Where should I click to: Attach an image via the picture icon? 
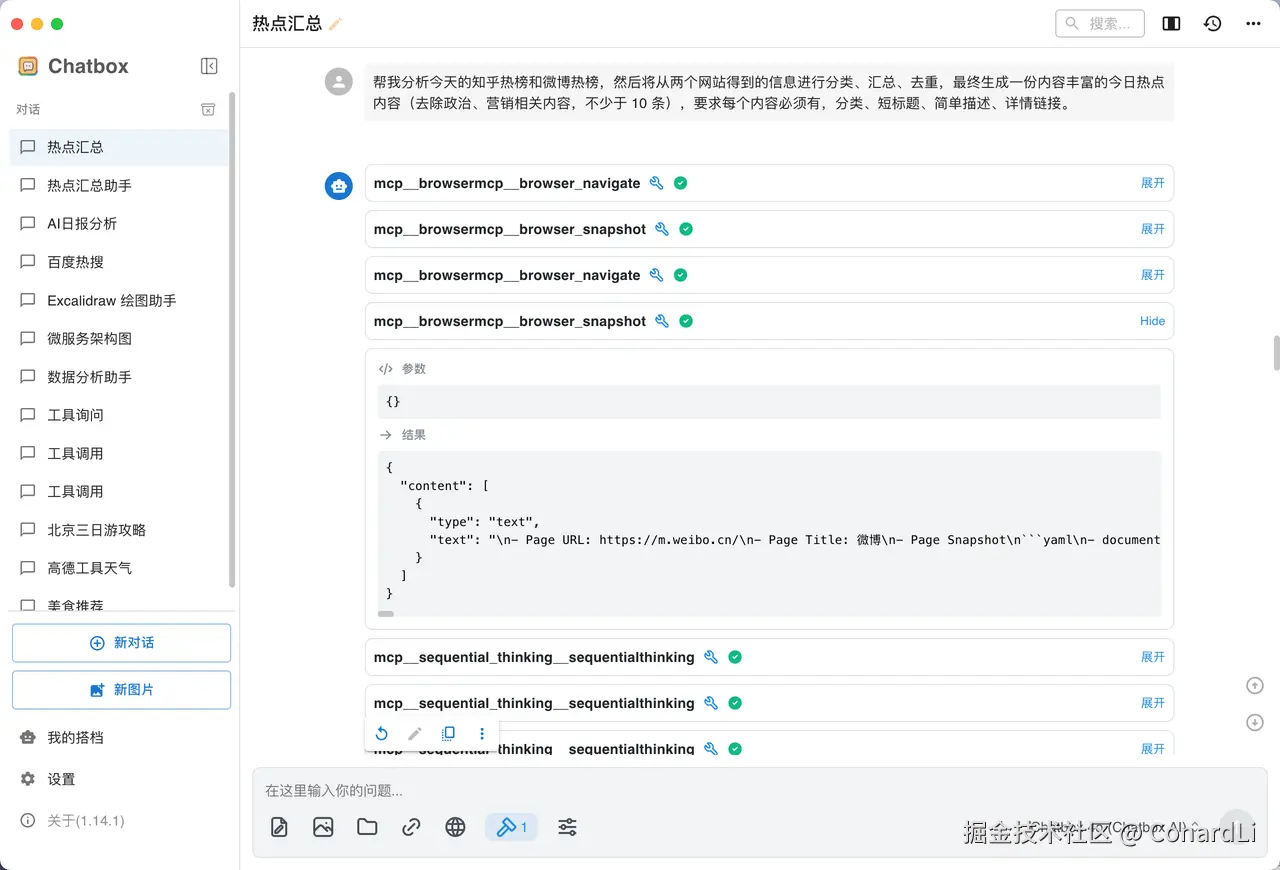pos(323,827)
